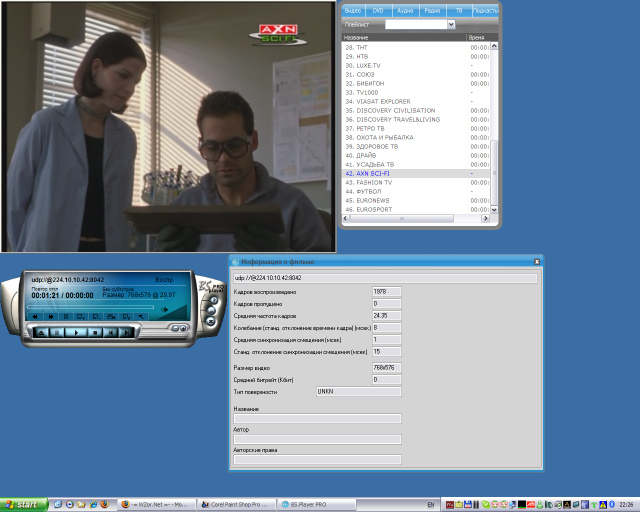
Task: Open the Плейлист dropdown list
Action: [x=451, y=24]
